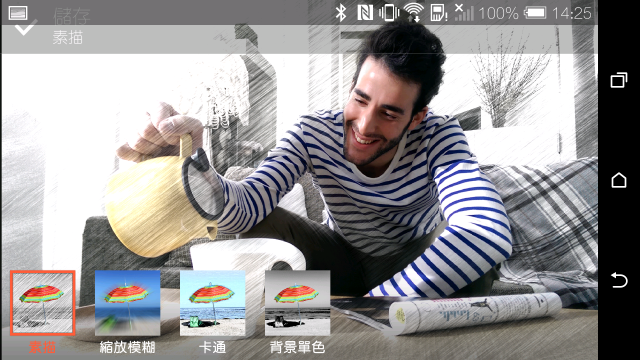Image resolution: width=640 pixels, height=360 pixels.
Task: Tap the SD card alert icon
Action: (x=439, y=13)
